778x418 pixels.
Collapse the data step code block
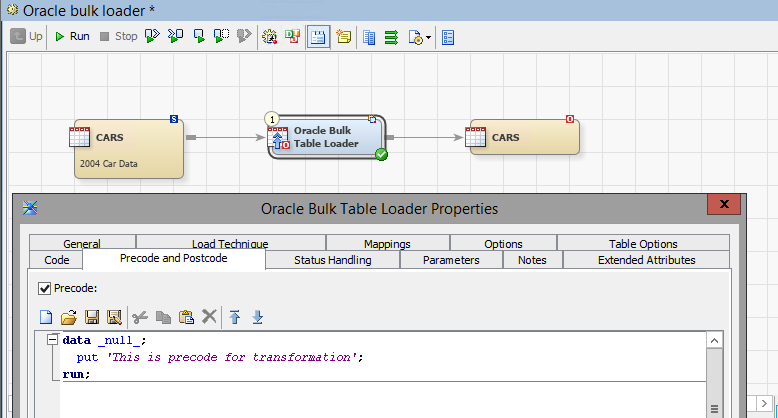point(52,340)
